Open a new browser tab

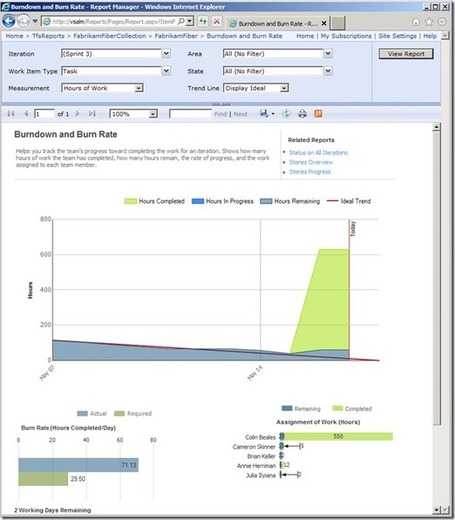338,23
